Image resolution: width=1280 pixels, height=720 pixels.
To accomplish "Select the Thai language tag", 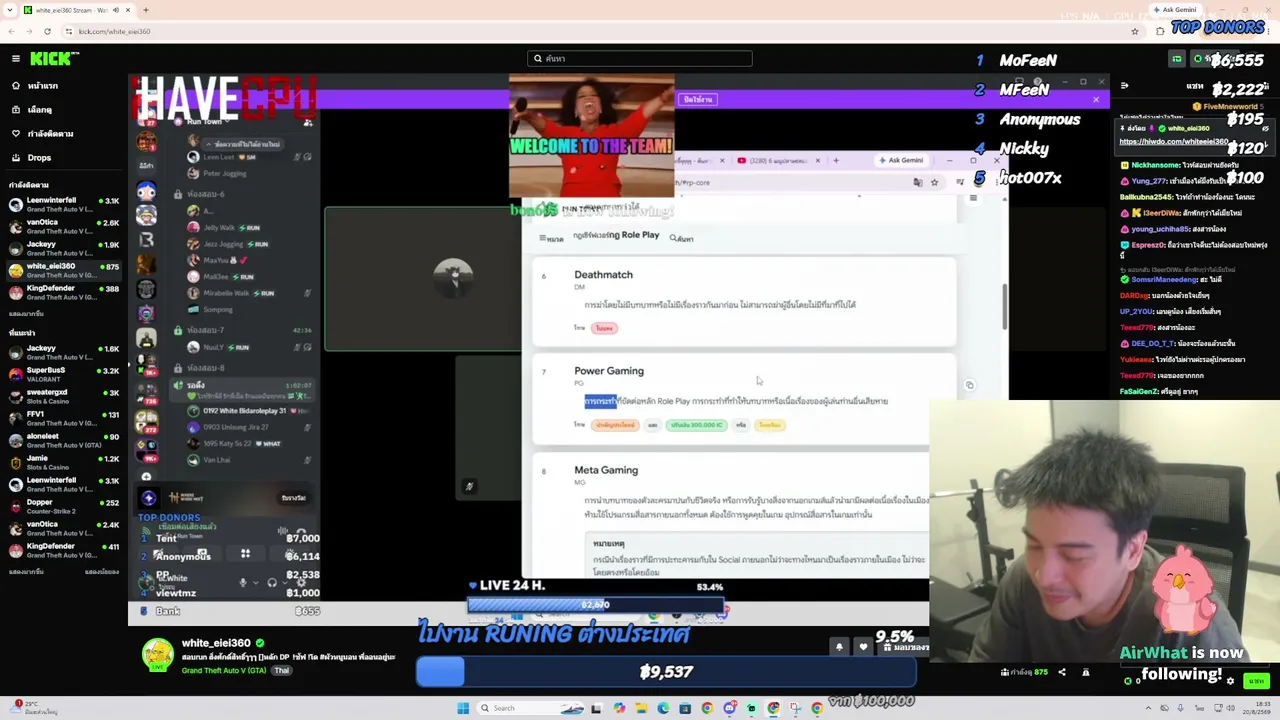I will 282,671.
